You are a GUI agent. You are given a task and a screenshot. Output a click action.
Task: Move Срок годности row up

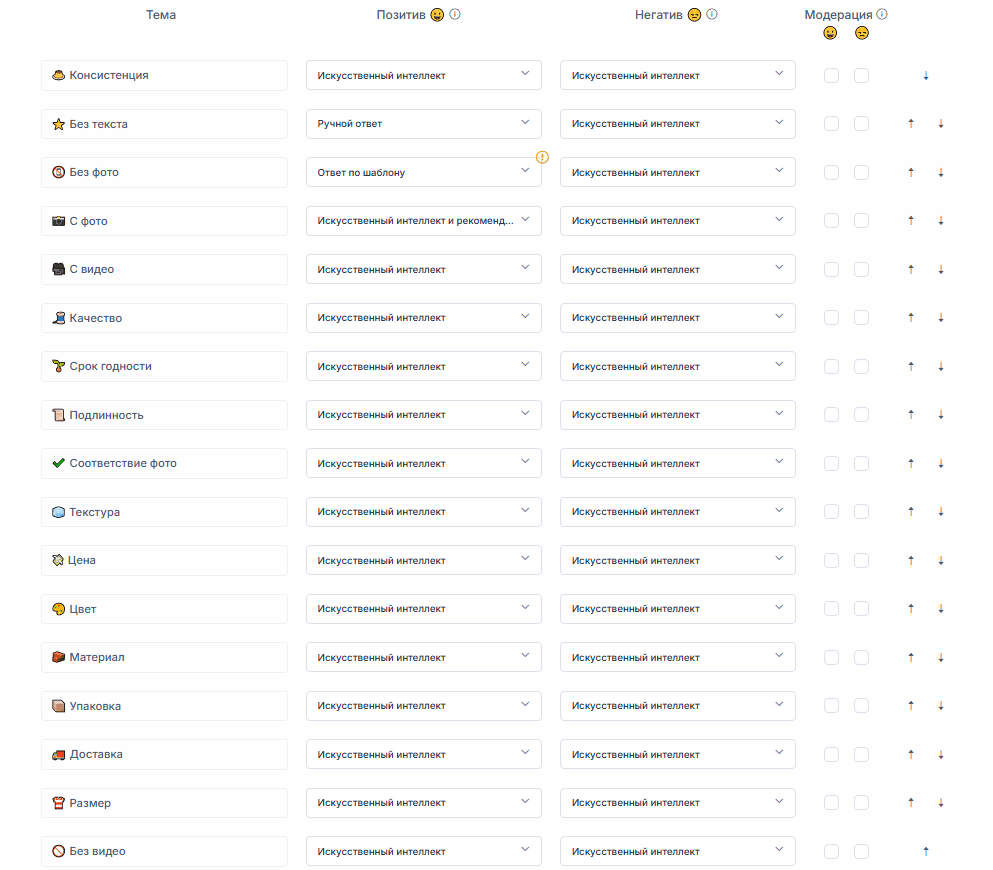[911, 367]
